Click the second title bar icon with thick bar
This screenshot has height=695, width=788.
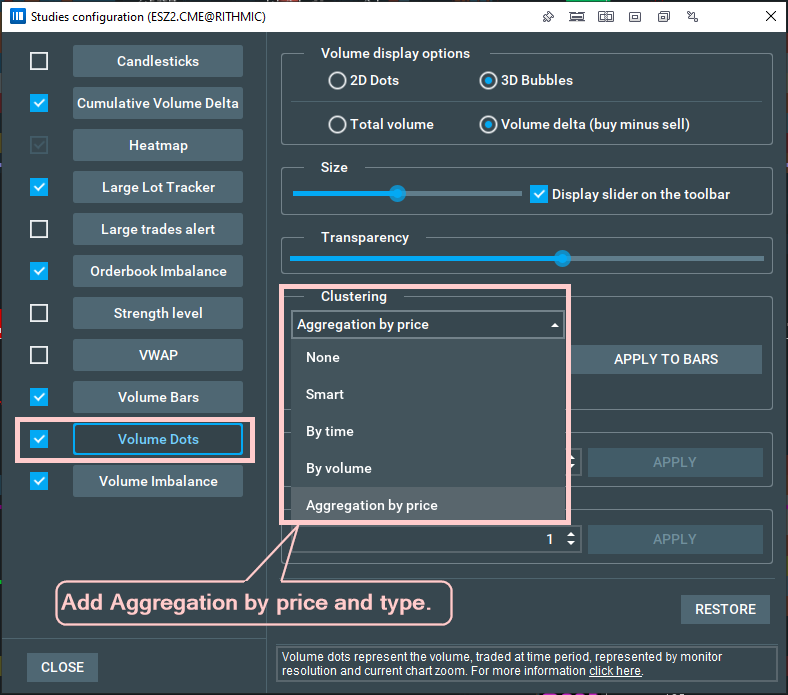pos(576,17)
